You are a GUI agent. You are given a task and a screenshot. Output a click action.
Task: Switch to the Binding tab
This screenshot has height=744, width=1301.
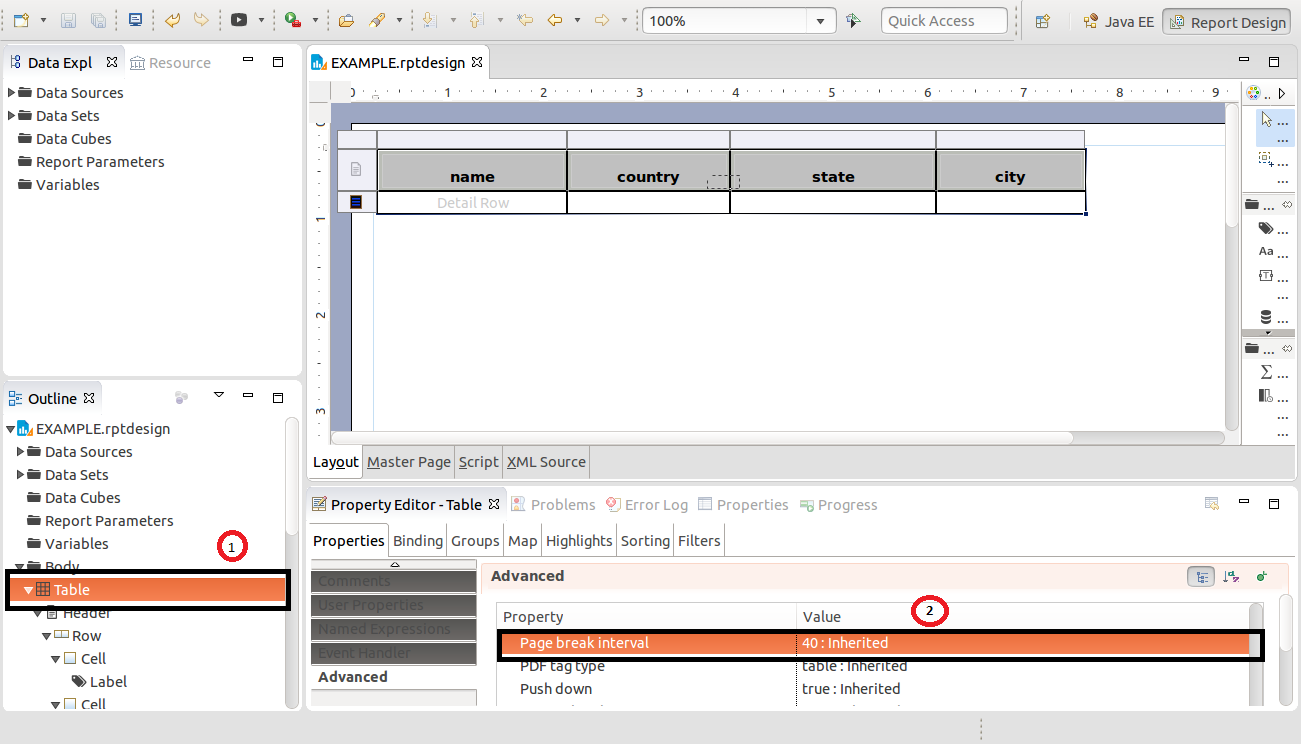[417, 540]
